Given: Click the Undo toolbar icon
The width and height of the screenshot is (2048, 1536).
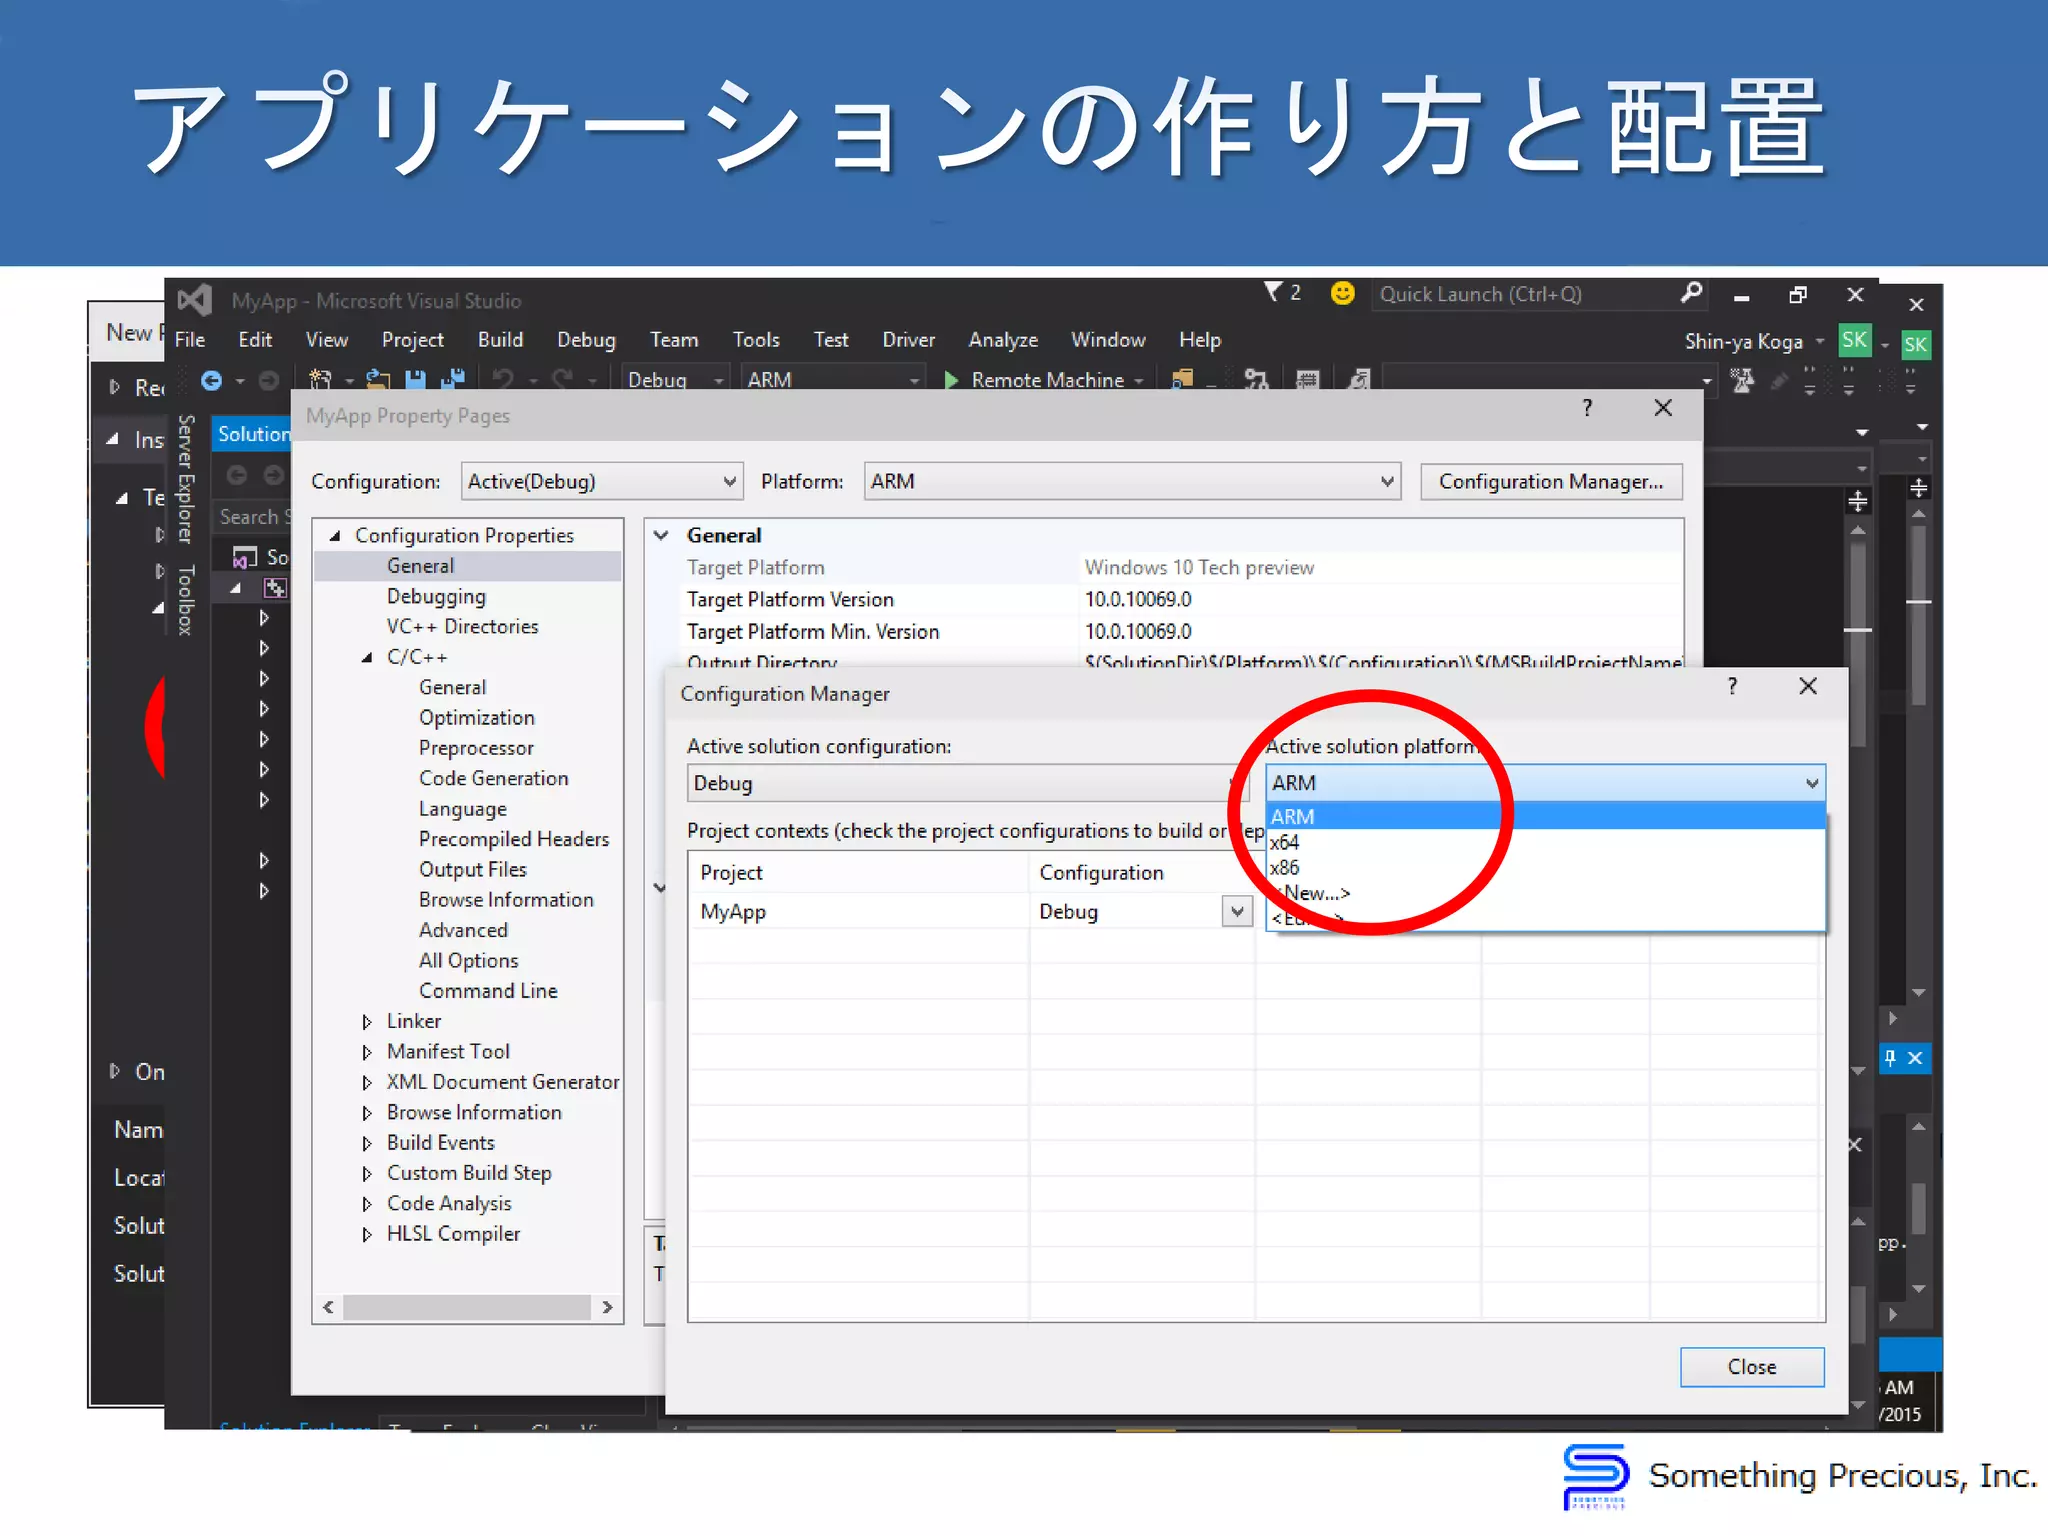Looking at the screenshot, I should 503,380.
